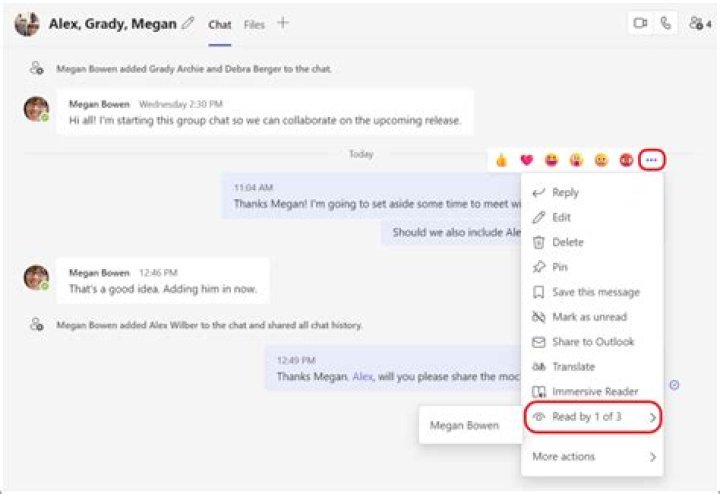Click Delete in the message menu
Image resolution: width=720 pixels, height=494 pixels.
(567, 242)
